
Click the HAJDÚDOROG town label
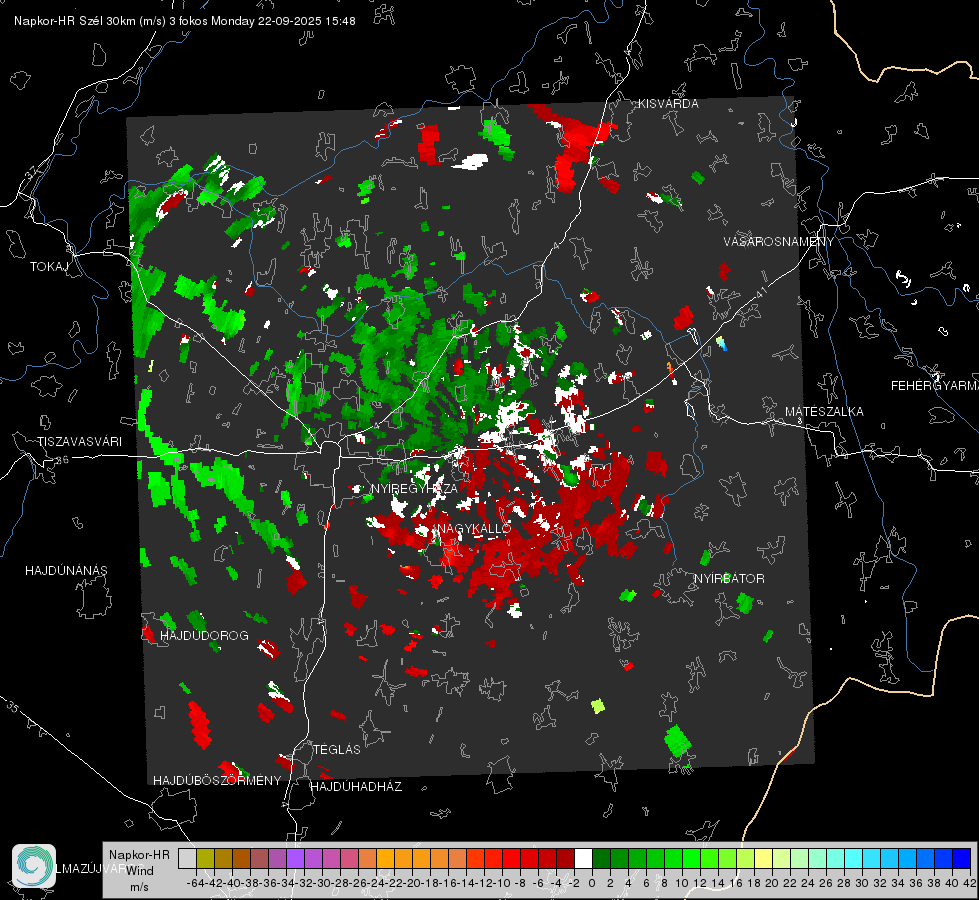click(x=204, y=636)
